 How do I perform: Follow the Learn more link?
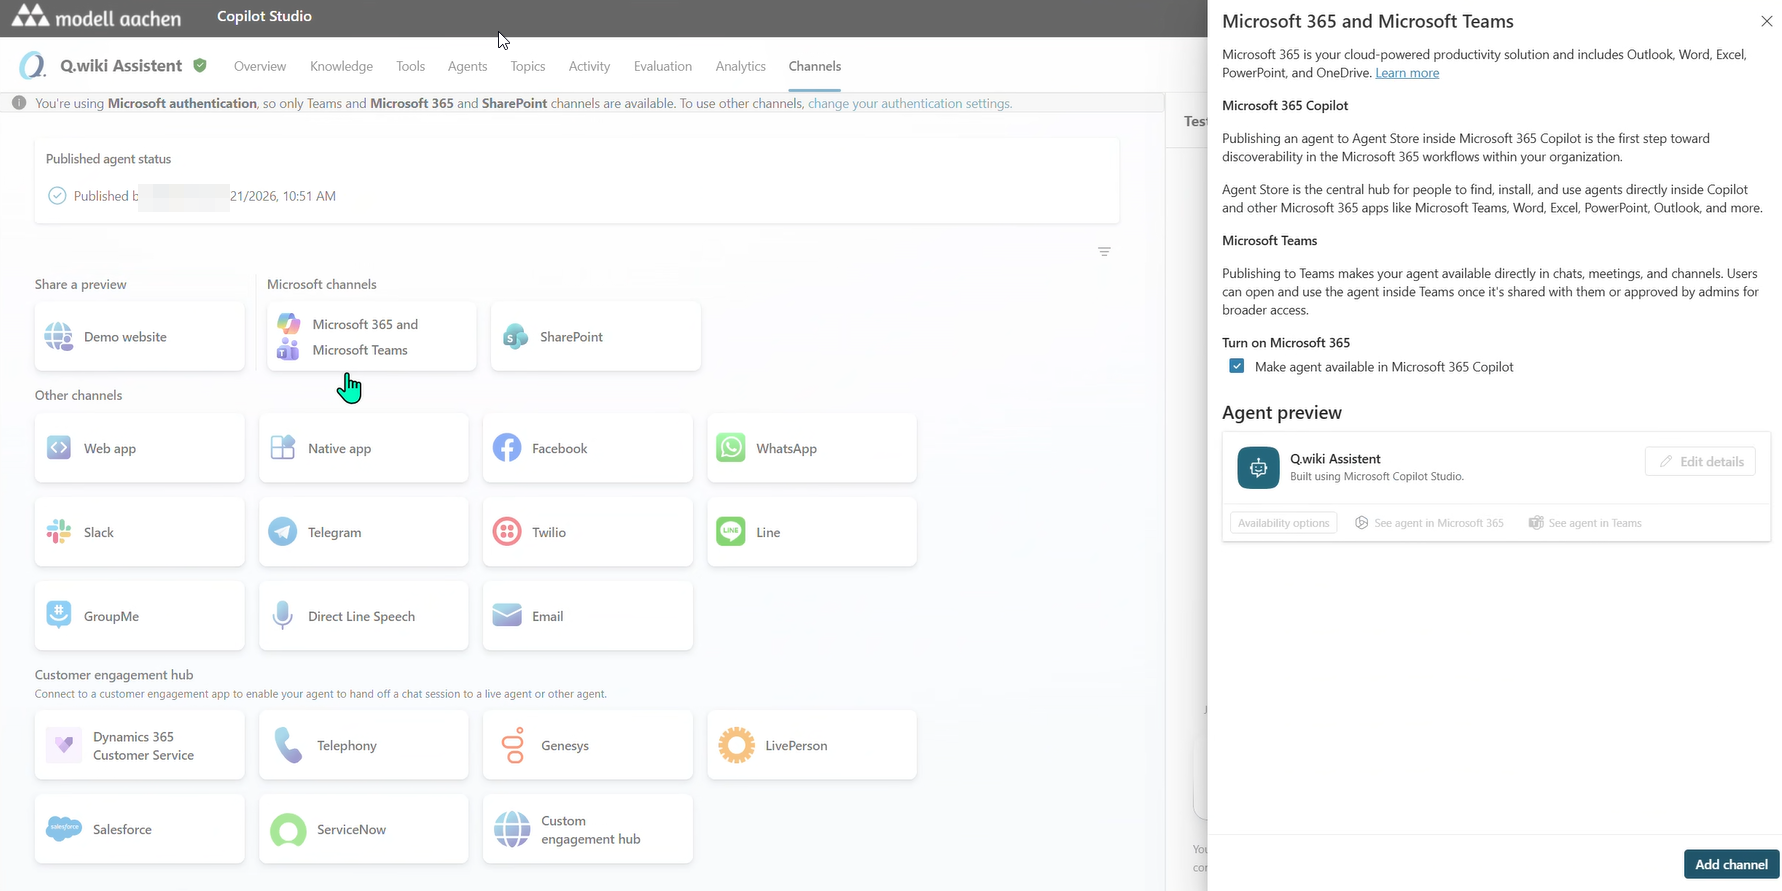coord(1407,73)
